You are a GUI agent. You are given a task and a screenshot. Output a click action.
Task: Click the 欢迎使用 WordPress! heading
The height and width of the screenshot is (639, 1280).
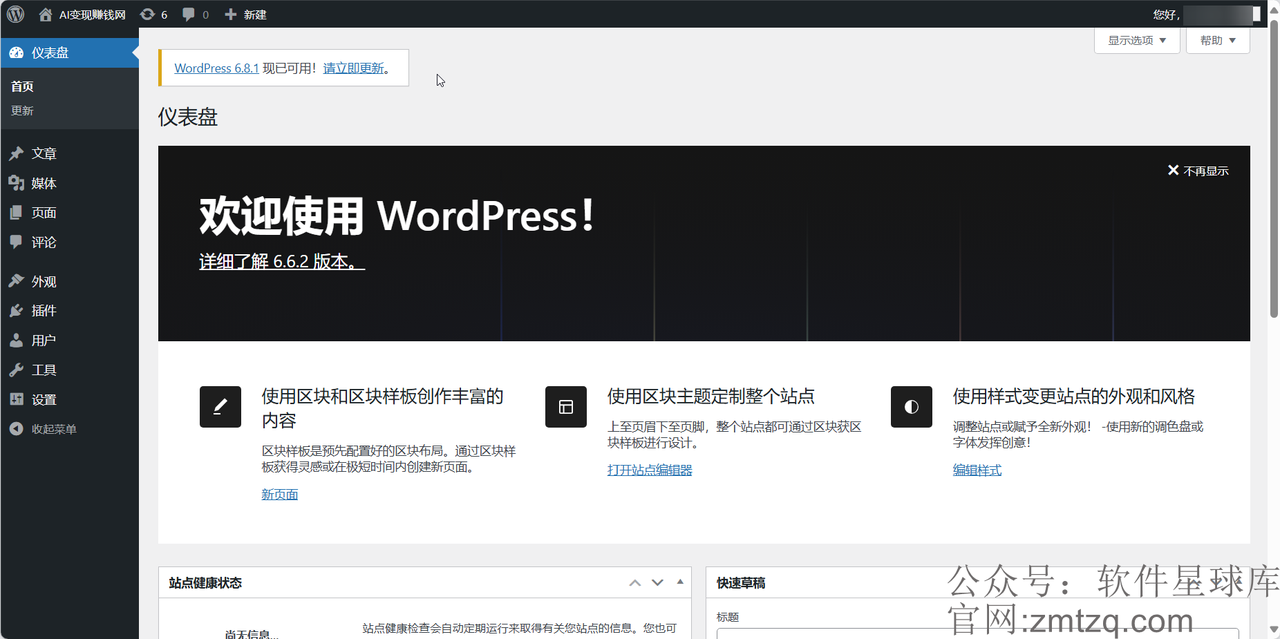point(398,215)
